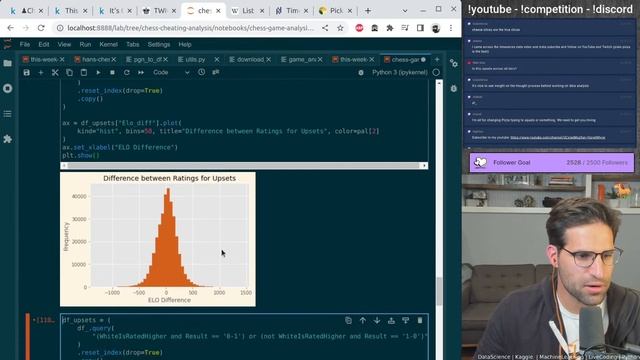
Task: Switch kernel by clicking Python 3 (ipykernel)
Action: [x=400, y=73]
